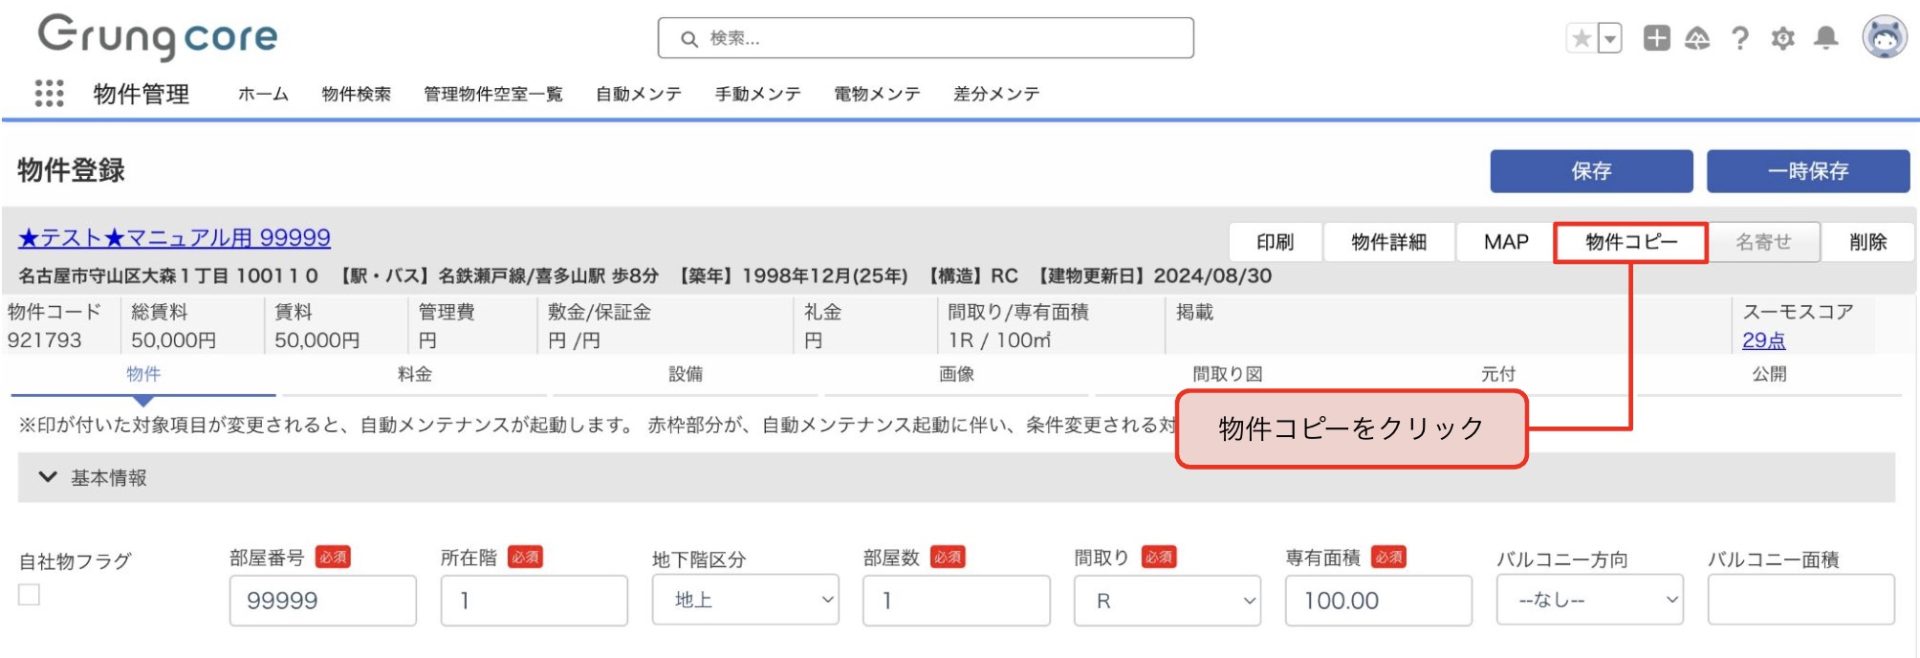The image size is (1920, 658).
Task: Open 物件検索 in navigation bar
Action: 356,94
